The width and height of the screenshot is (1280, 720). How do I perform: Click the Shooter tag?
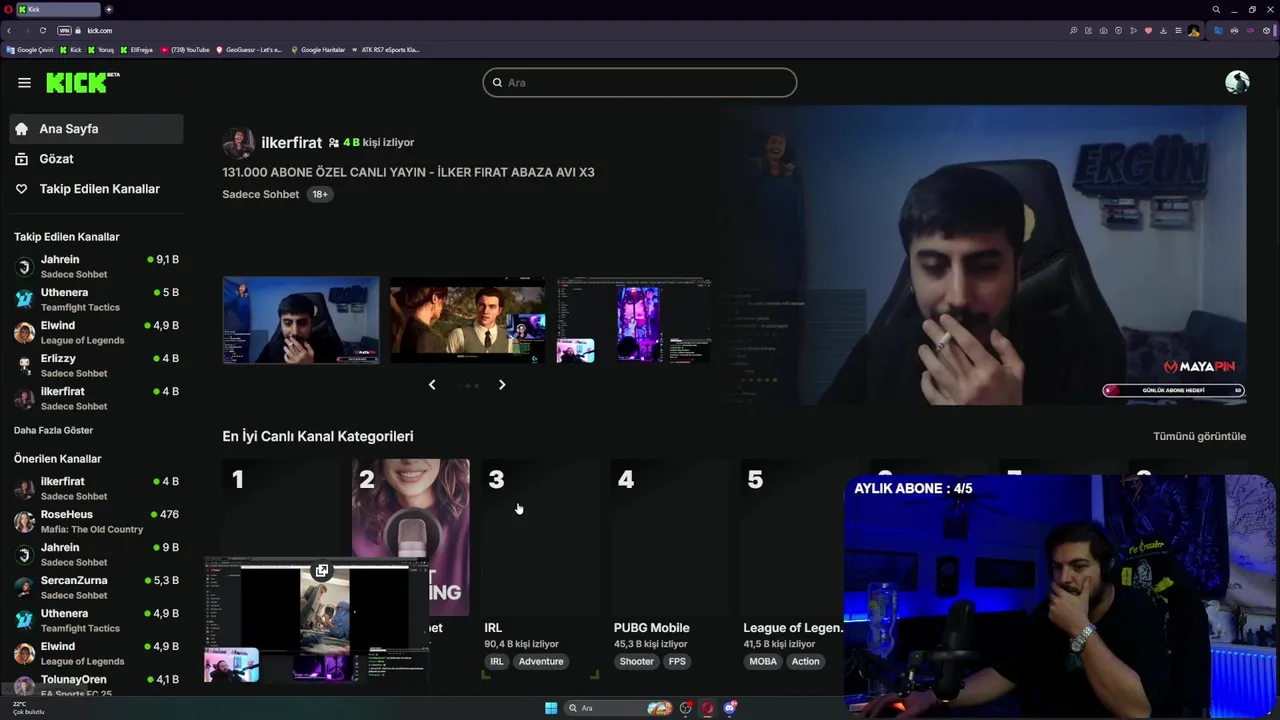coord(637,661)
